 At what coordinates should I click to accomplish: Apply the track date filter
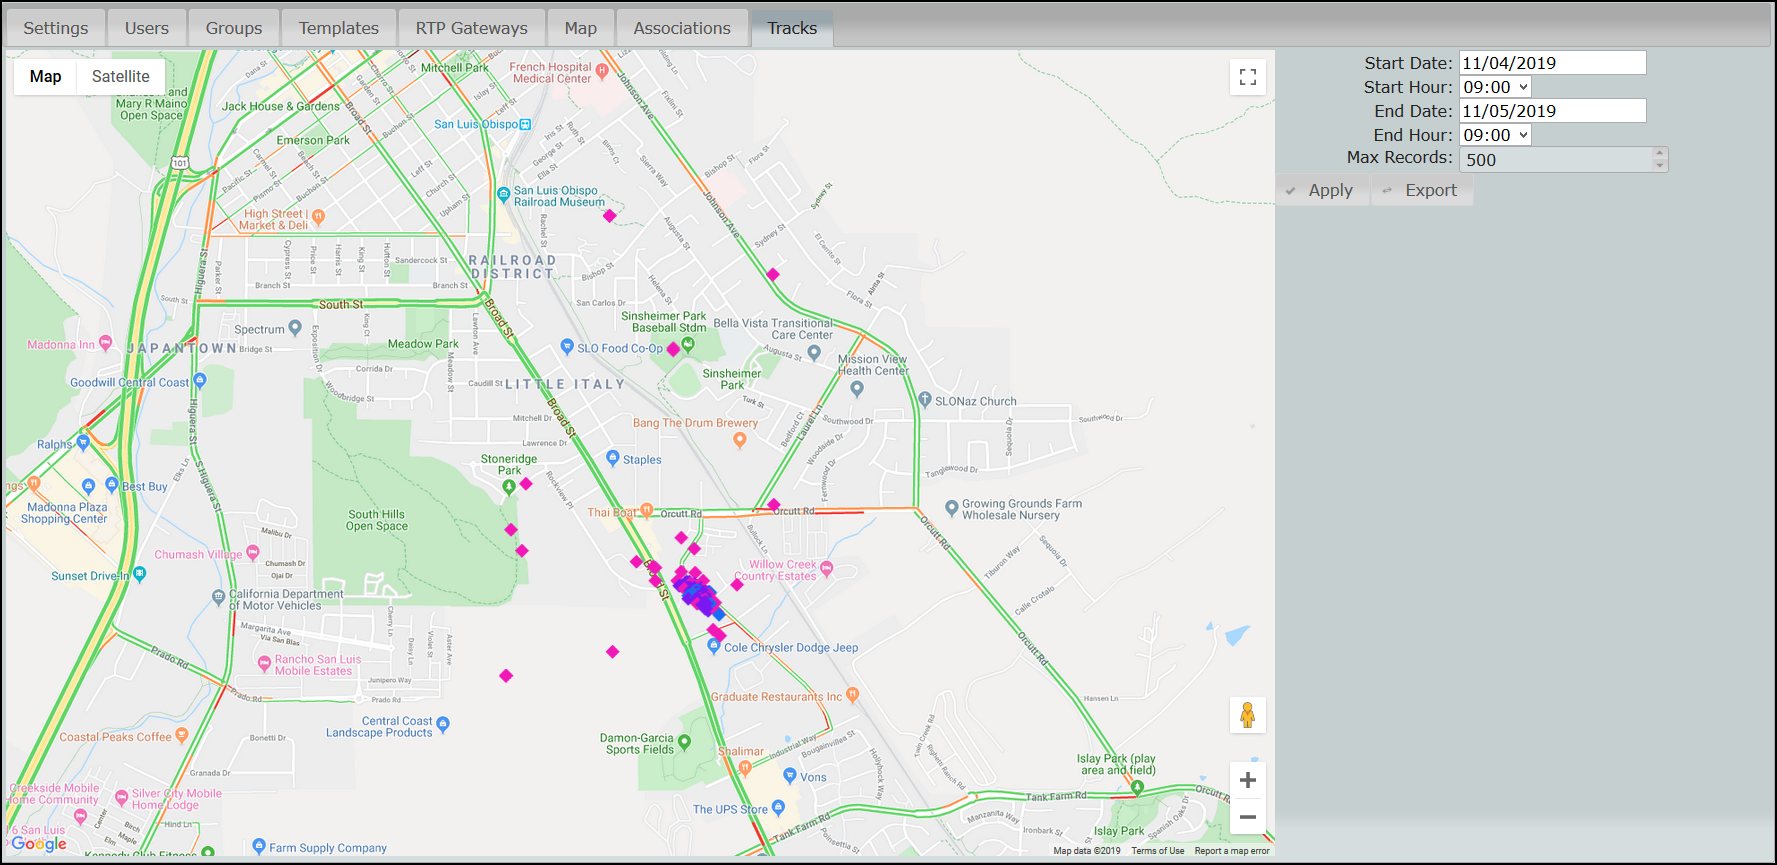[x=1322, y=190]
